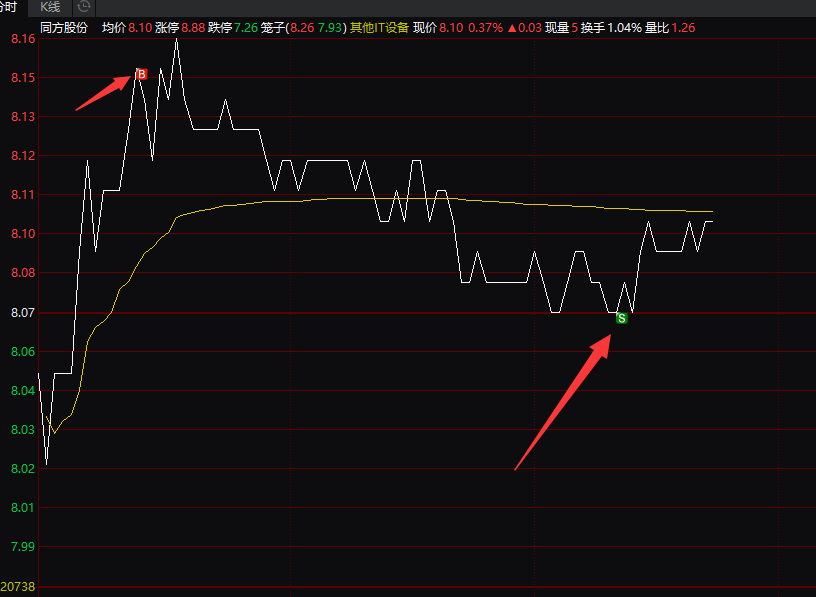Select the stock name 同方股份
Image resolution: width=816 pixels, height=597 pixels.
click(x=63, y=28)
